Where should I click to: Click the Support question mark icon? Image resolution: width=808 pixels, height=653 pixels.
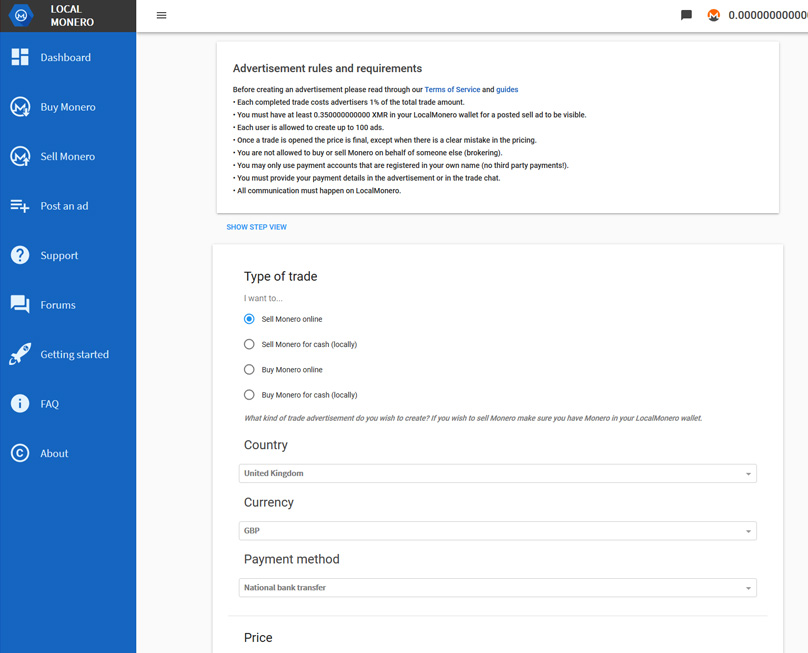coord(20,255)
